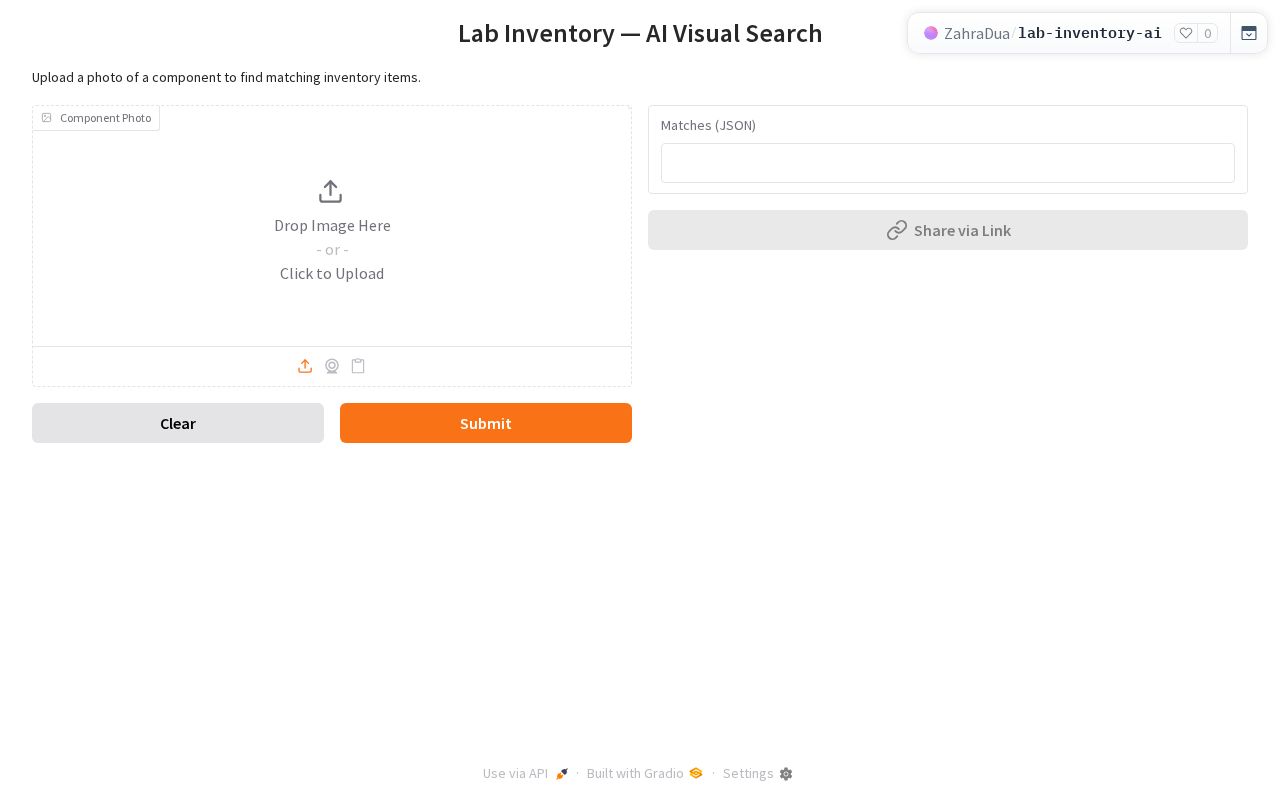Click the Share via Link button
1280x800 pixels.
[948, 230]
